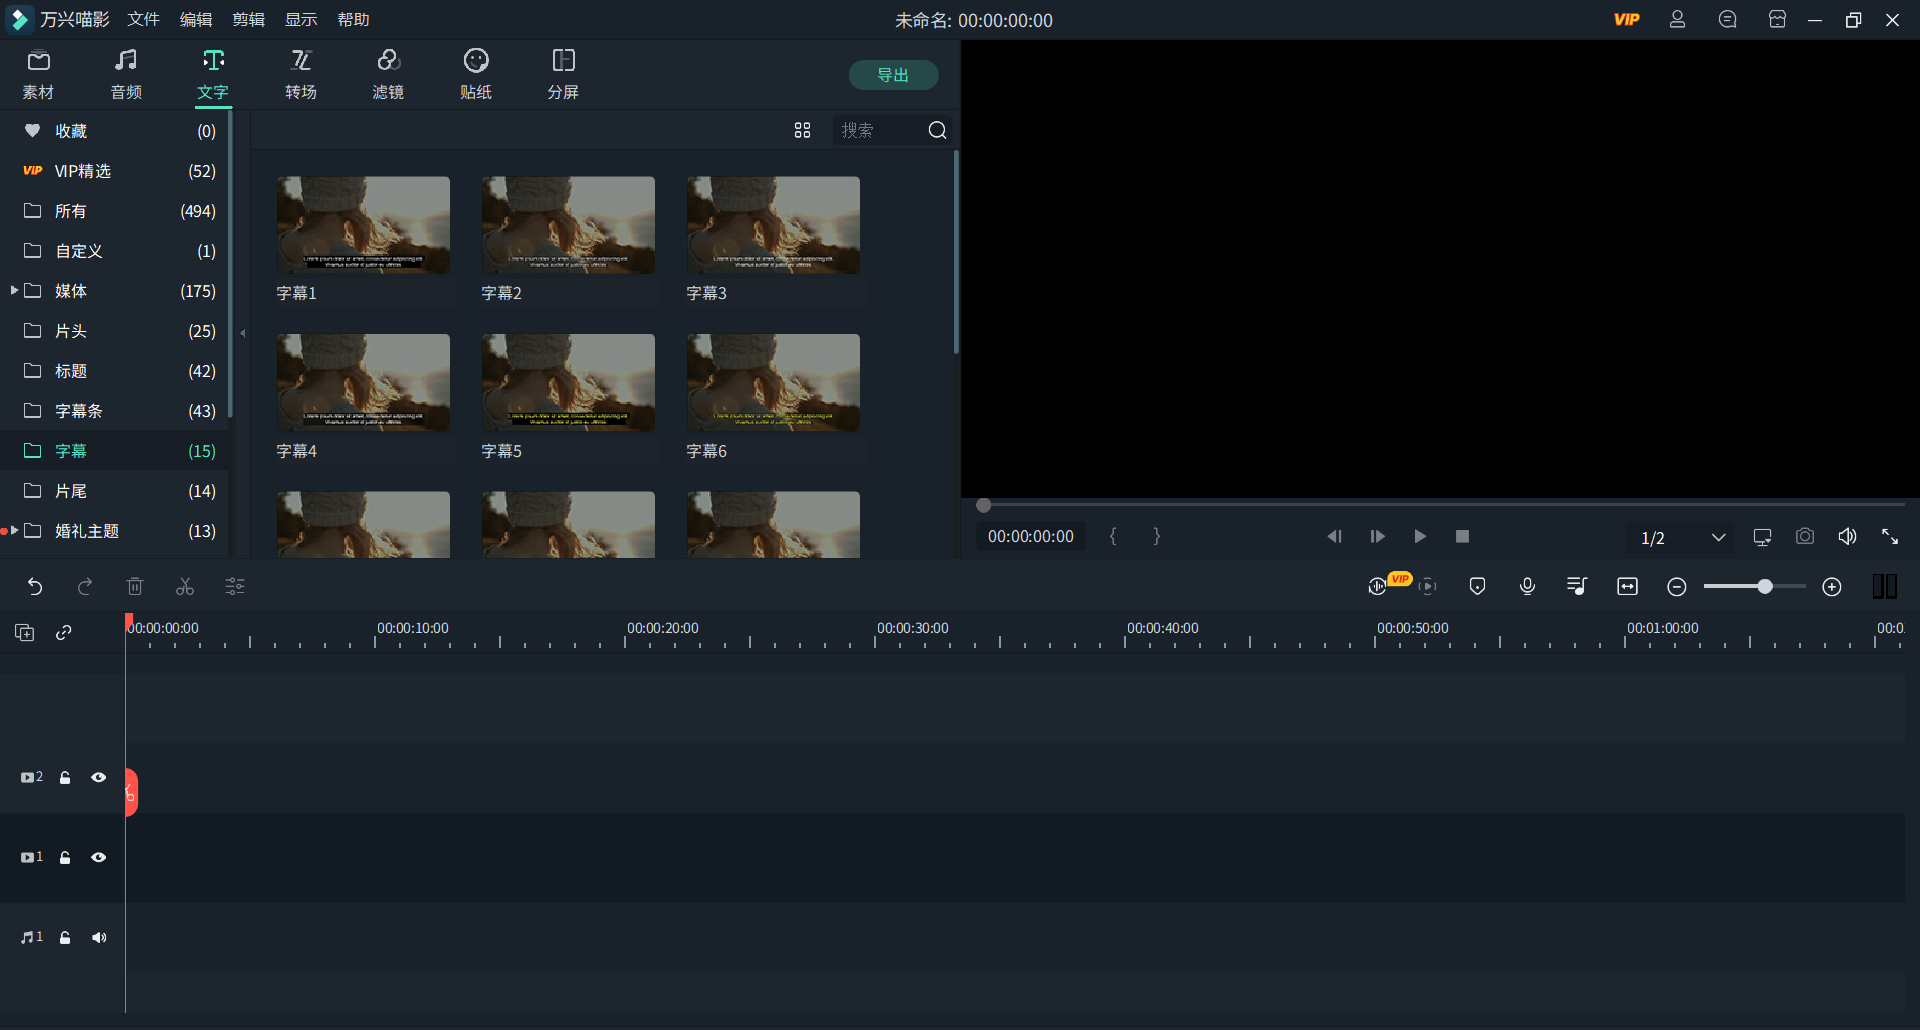Click the 导出 export button
1920x1030 pixels.
[892, 75]
